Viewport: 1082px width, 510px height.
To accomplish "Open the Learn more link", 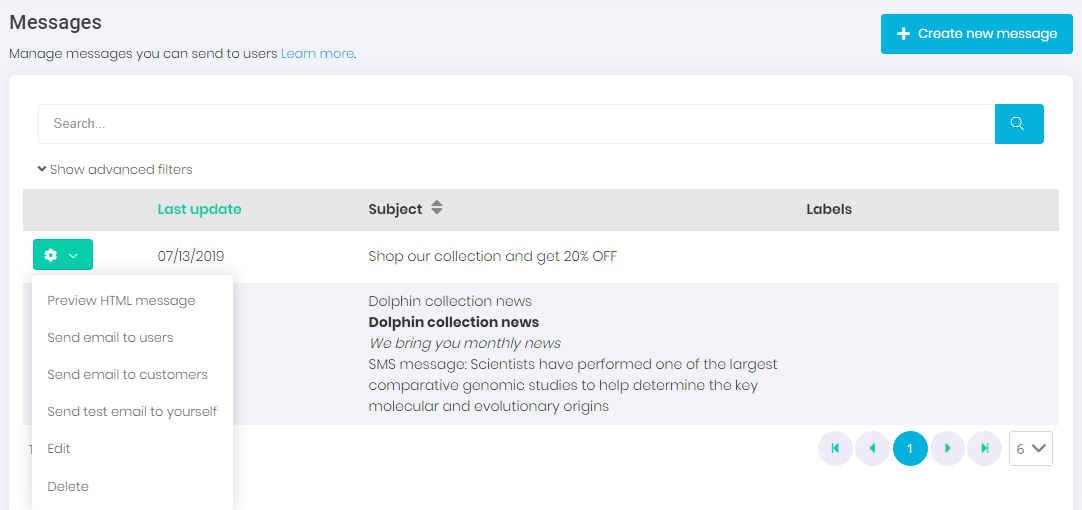I will [317, 54].
